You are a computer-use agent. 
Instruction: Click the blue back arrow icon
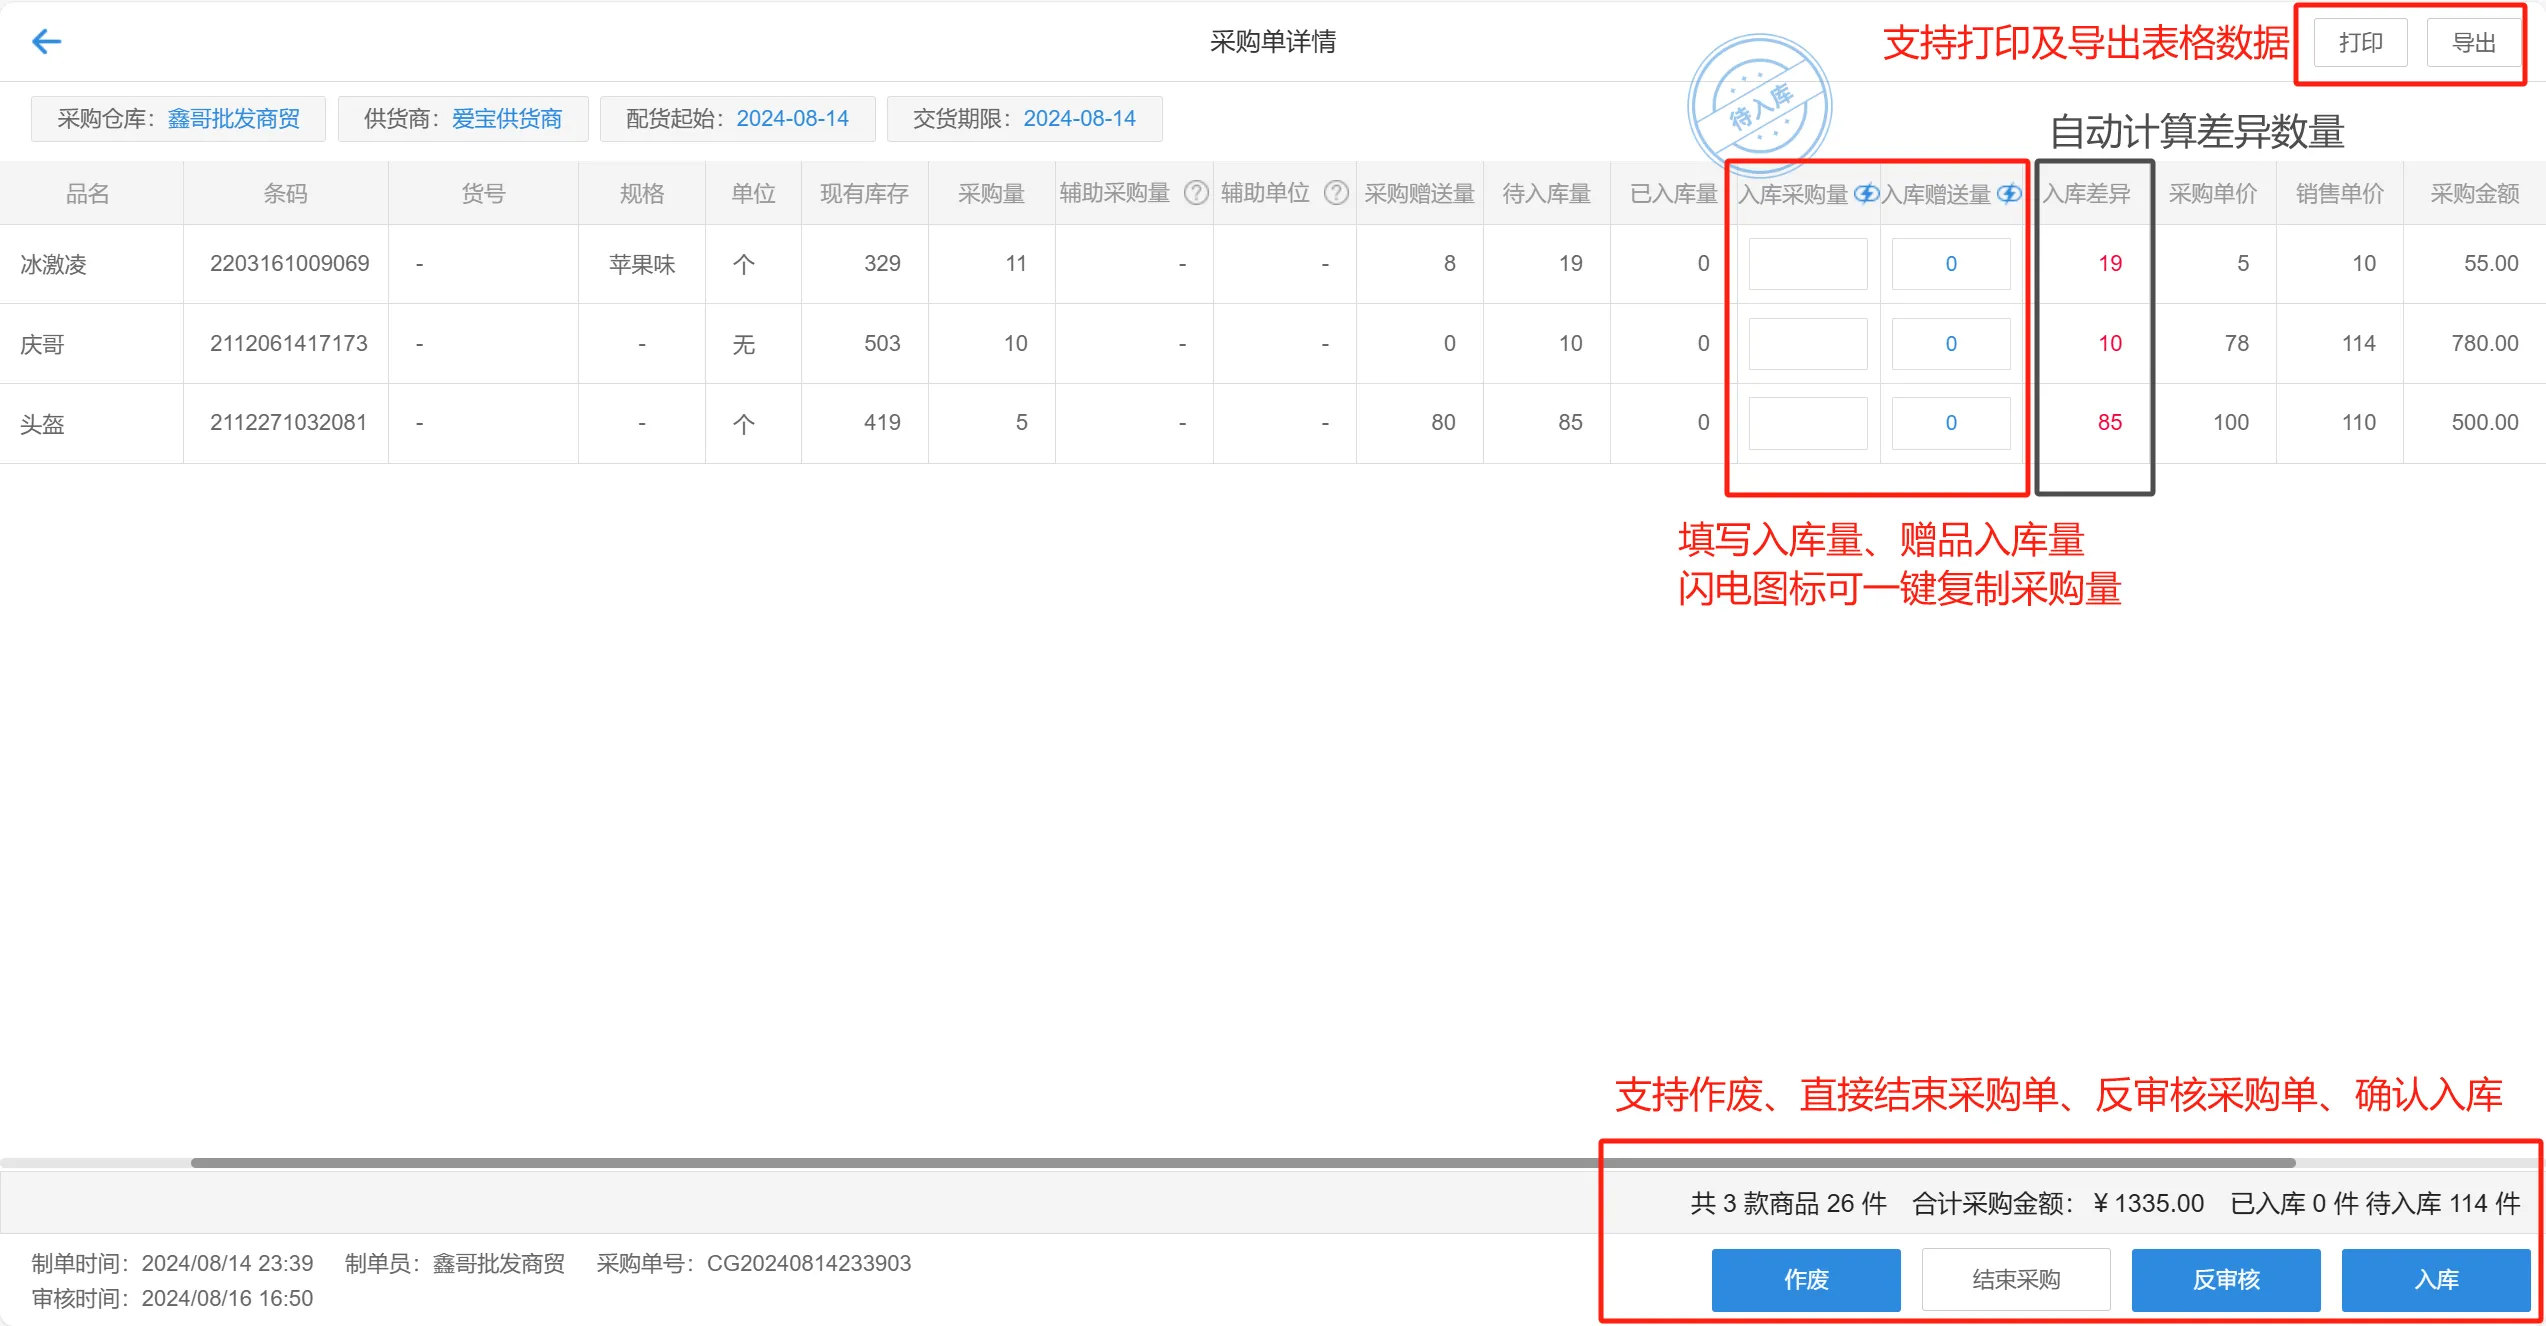[x=46, y=41]
